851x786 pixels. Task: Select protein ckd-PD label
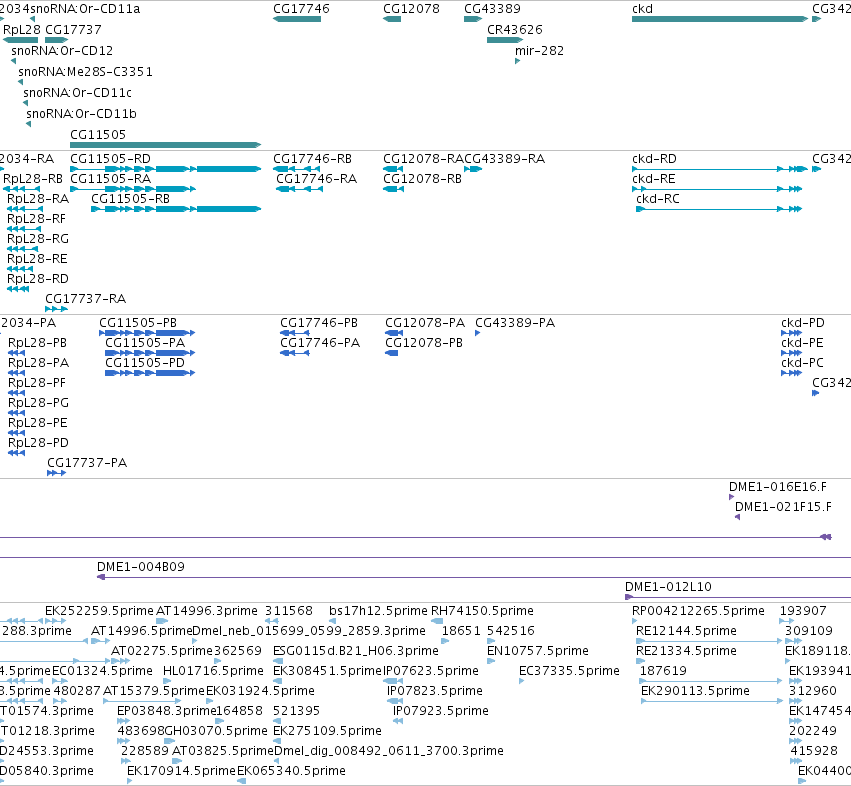(x=803, y=322)
